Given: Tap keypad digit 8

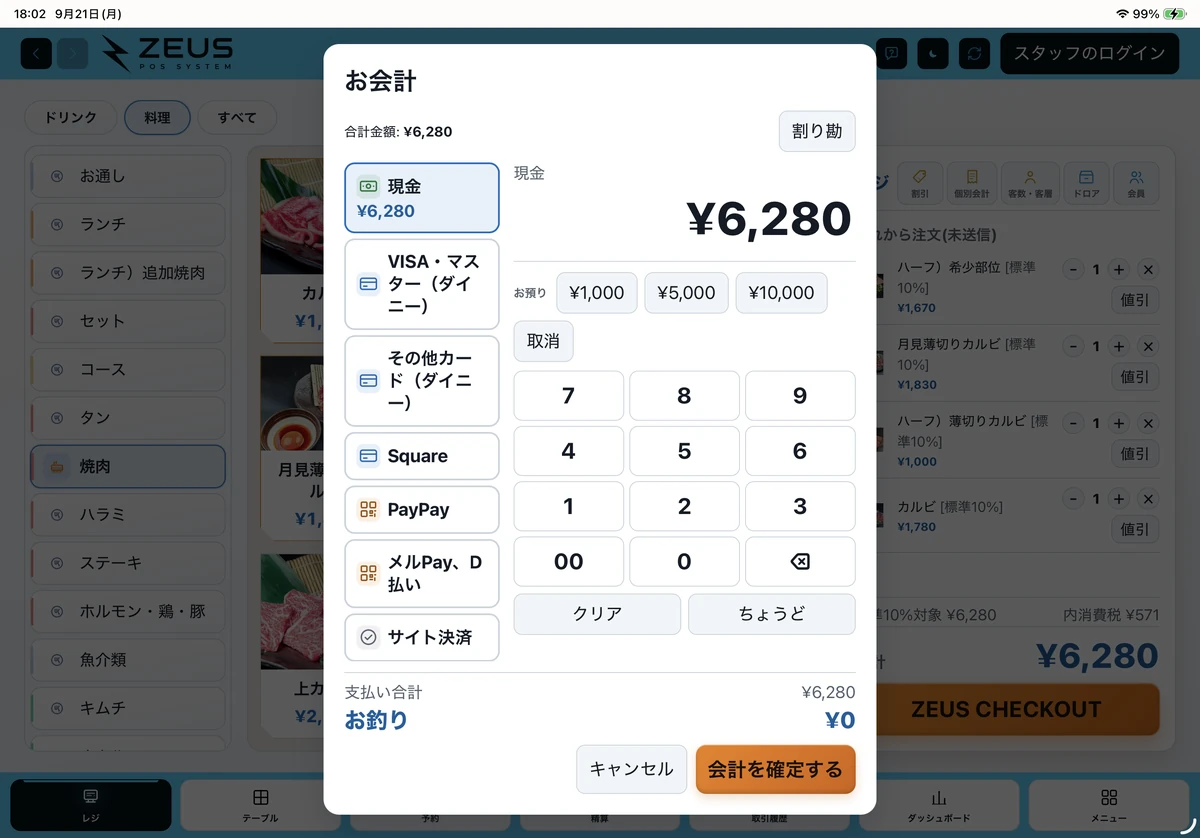Looking at the screenshot, I should pyautogui.click(x=684, y=396).
